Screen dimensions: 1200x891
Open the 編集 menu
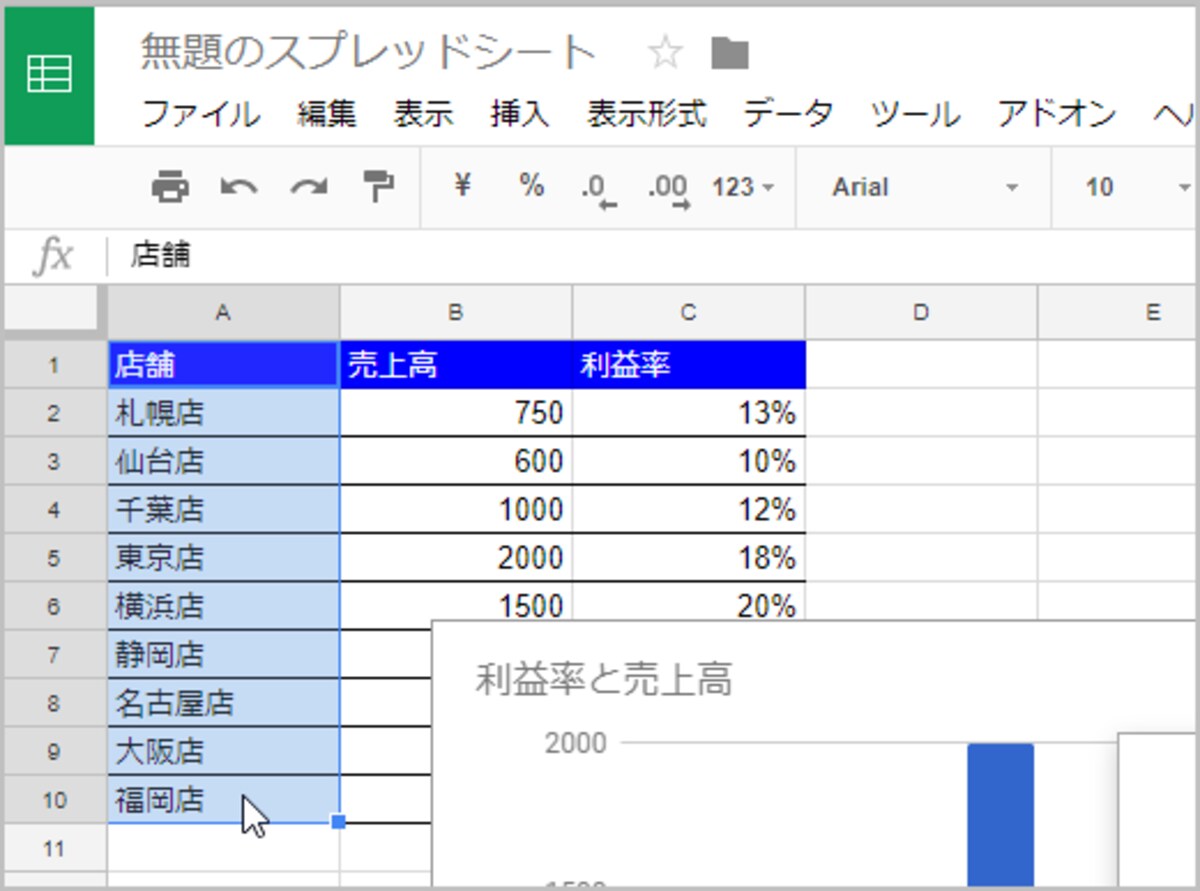(x=326, y=114)
